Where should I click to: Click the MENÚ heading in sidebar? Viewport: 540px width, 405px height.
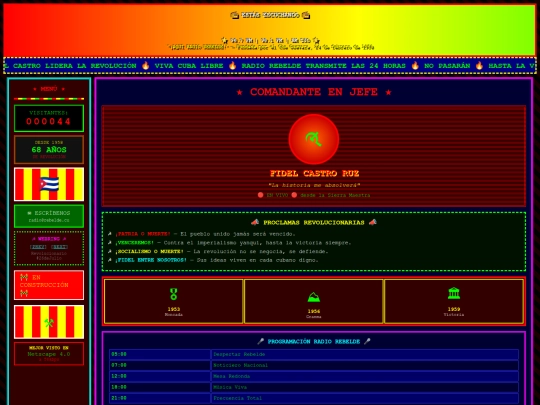click(x=49, y=89)
